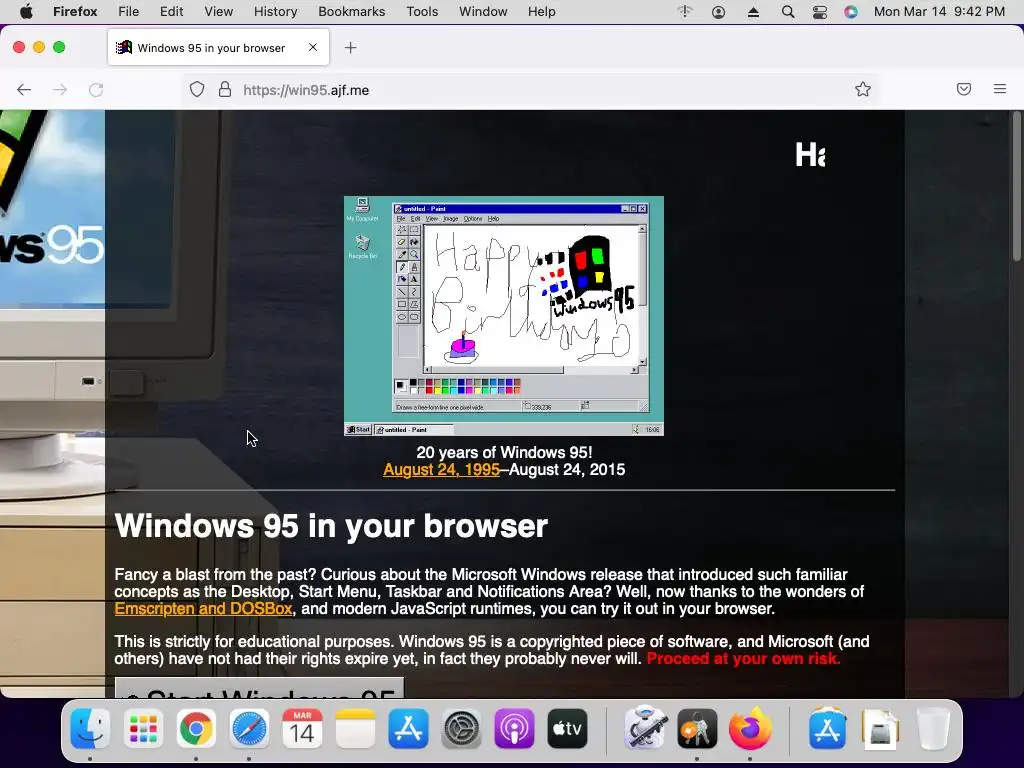Screen dimensions: 1024x768
Task: Open tracking protection shield icon
Action: coord(197,89)
